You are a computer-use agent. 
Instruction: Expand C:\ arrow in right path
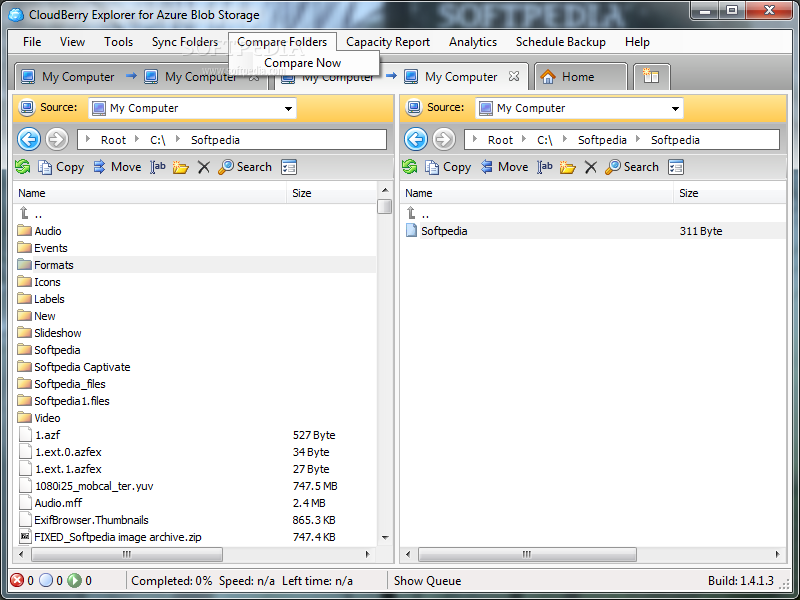point(523,139)
